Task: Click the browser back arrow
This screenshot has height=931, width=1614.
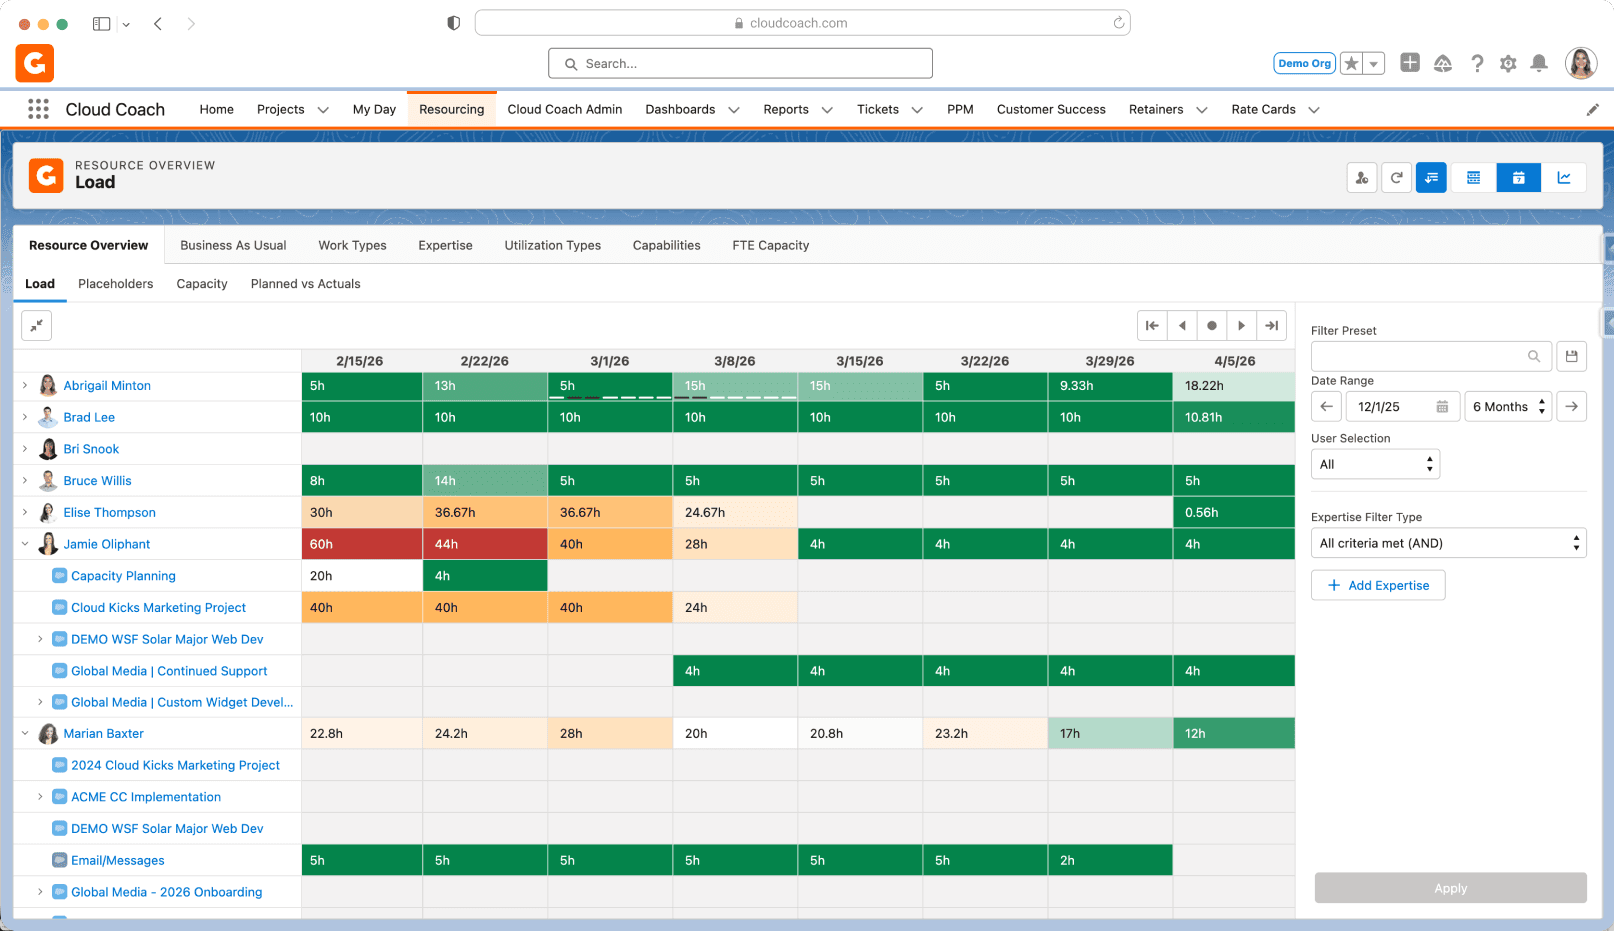Action: tap(158, 23)
